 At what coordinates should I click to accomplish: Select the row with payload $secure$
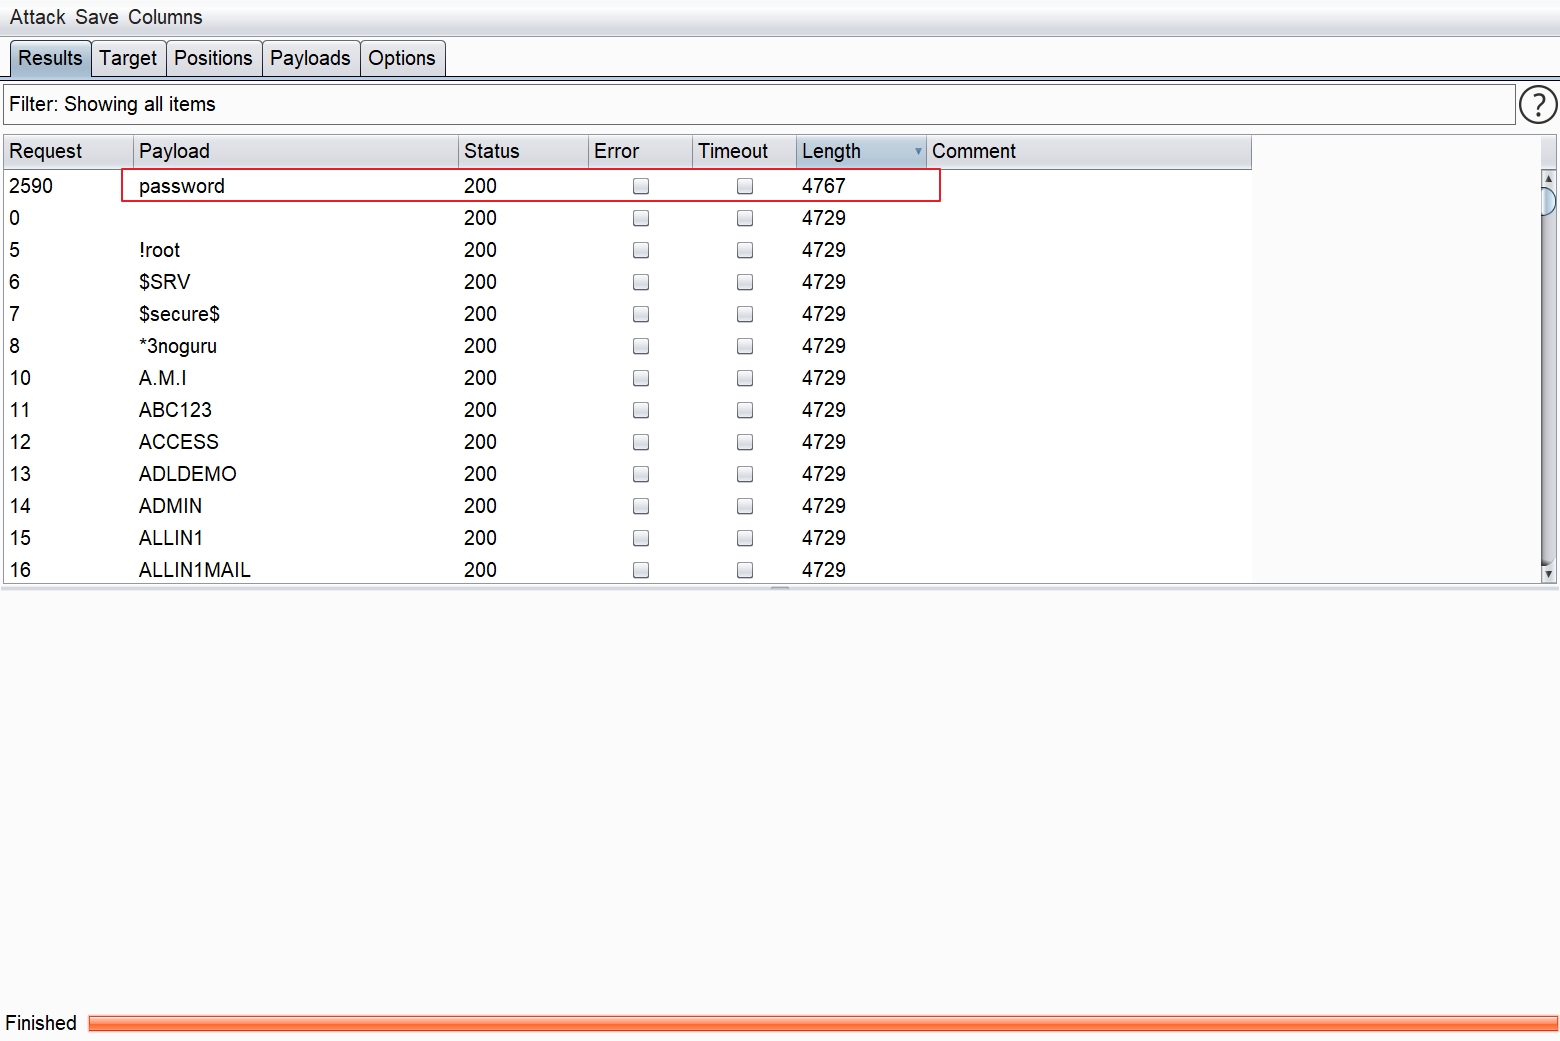click(179, 314)
